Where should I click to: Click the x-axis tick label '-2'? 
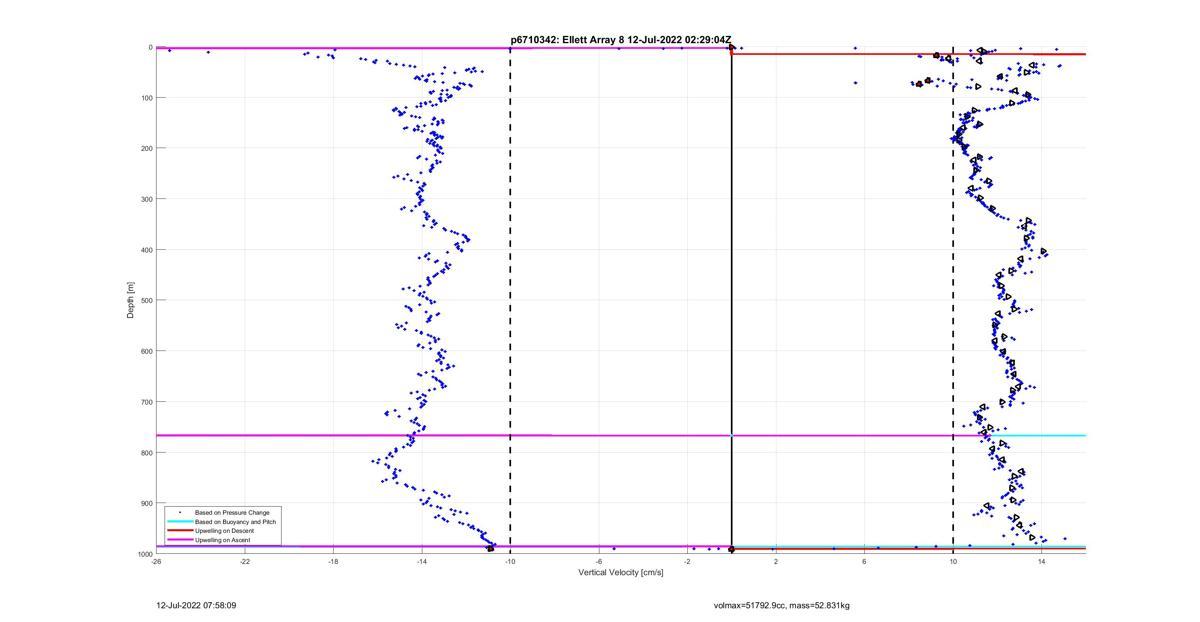[687, 562]
